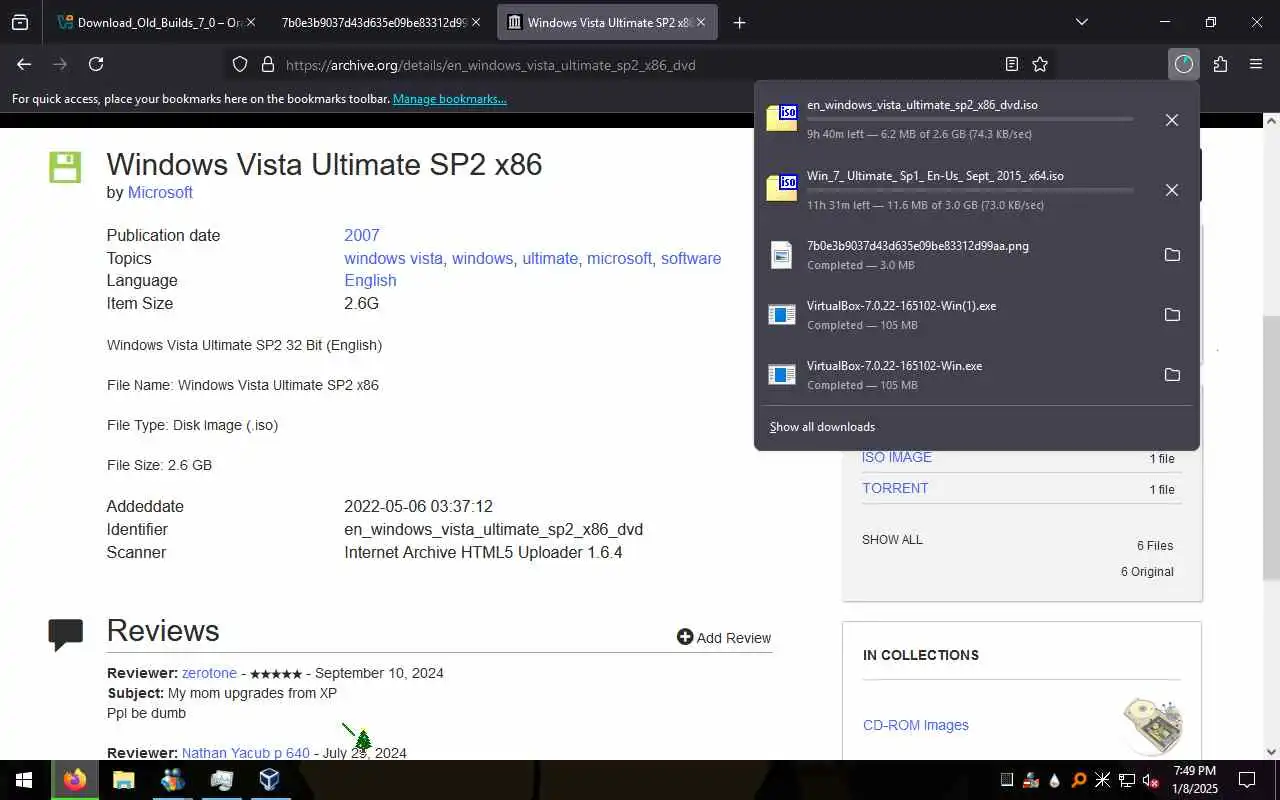Viewport: 1280px width, 800px height.
Task: Click the Manage bookmarks link
Action: [x=450, y=99]
